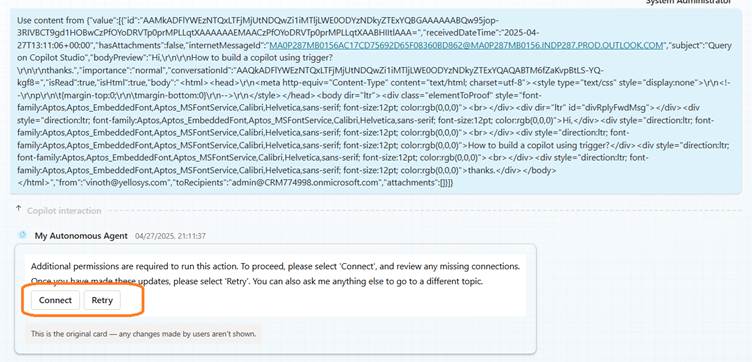Image resolution: width=752 pixels, height=362 pixels.
Task: Click the Connect button in the card
Action: click(x=55, y=300)
